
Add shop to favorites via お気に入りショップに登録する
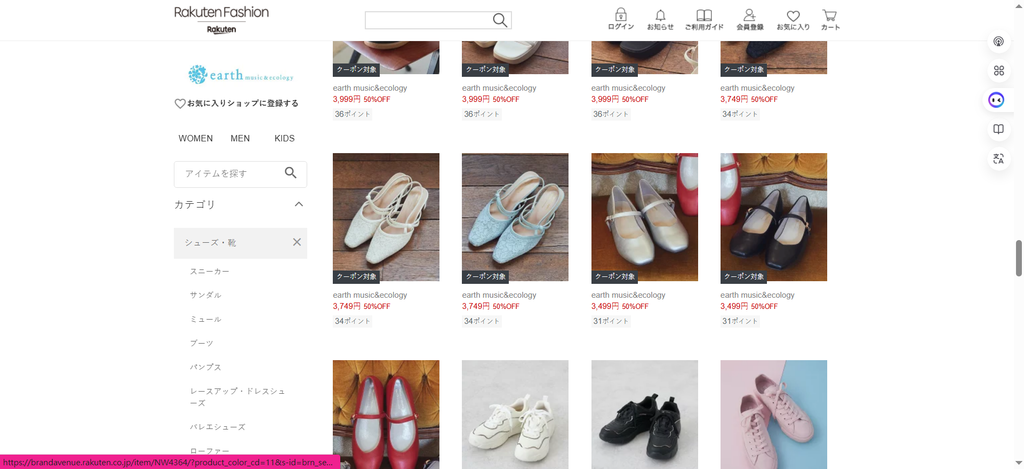236,103
